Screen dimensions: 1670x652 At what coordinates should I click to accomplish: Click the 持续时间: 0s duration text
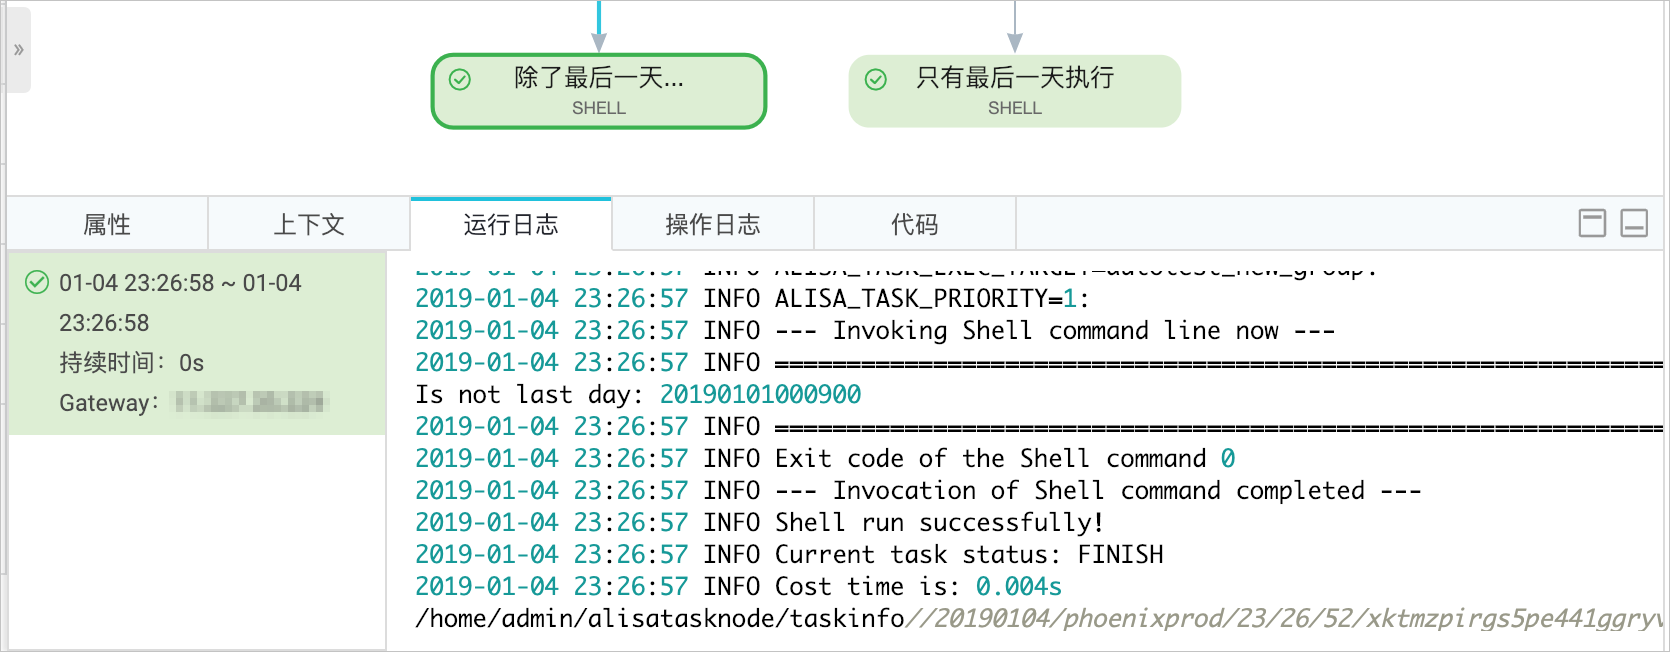pos(131,363)
